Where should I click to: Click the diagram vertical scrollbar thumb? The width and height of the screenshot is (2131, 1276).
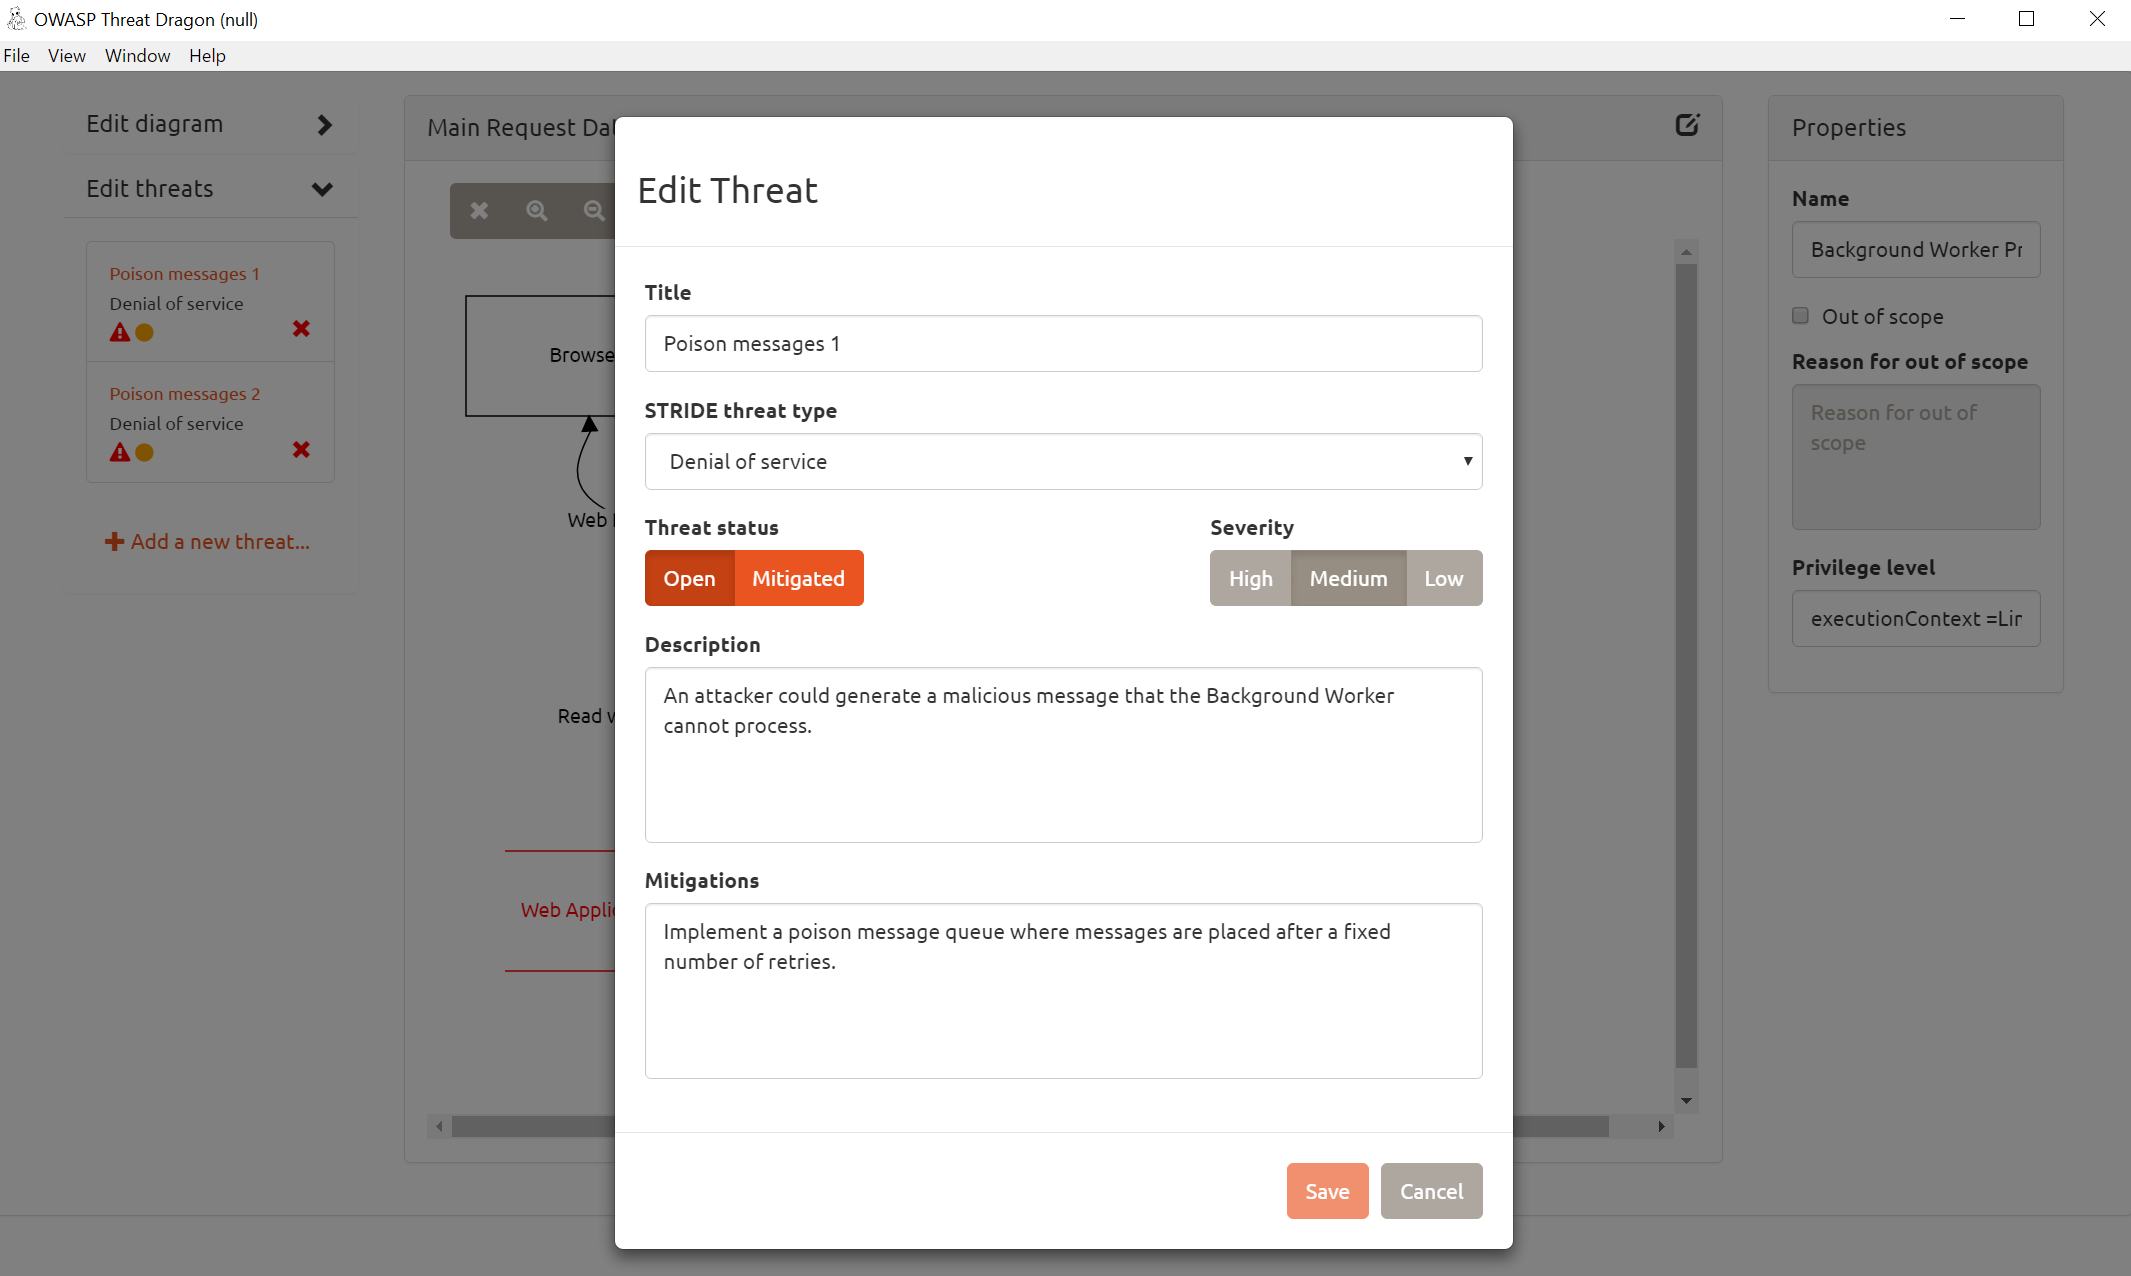tap(1686, 665)
